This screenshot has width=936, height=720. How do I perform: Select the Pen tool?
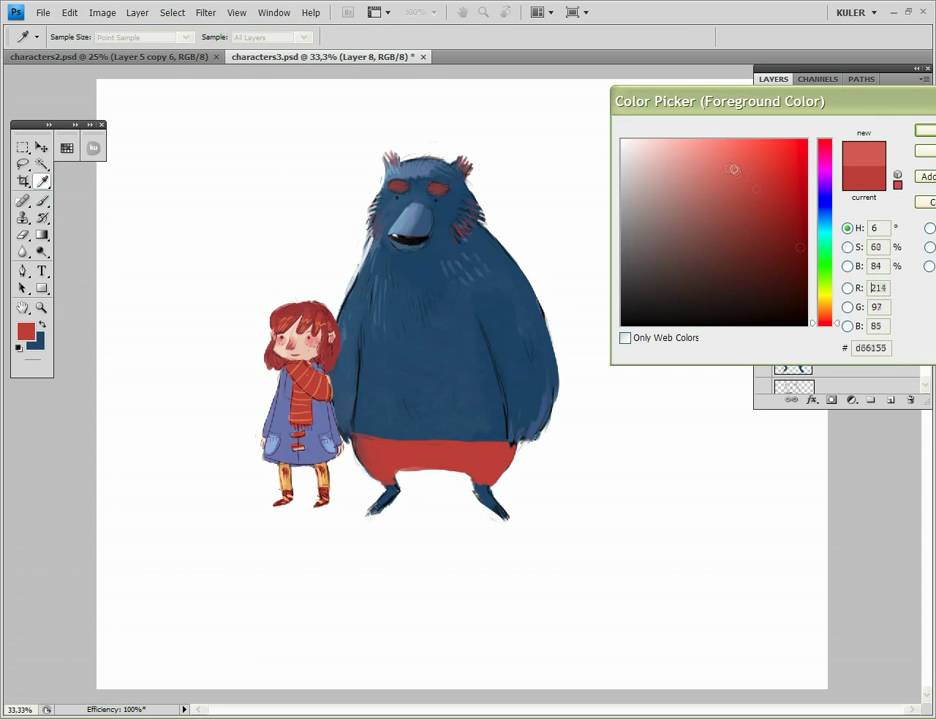[x=23, y=271]
